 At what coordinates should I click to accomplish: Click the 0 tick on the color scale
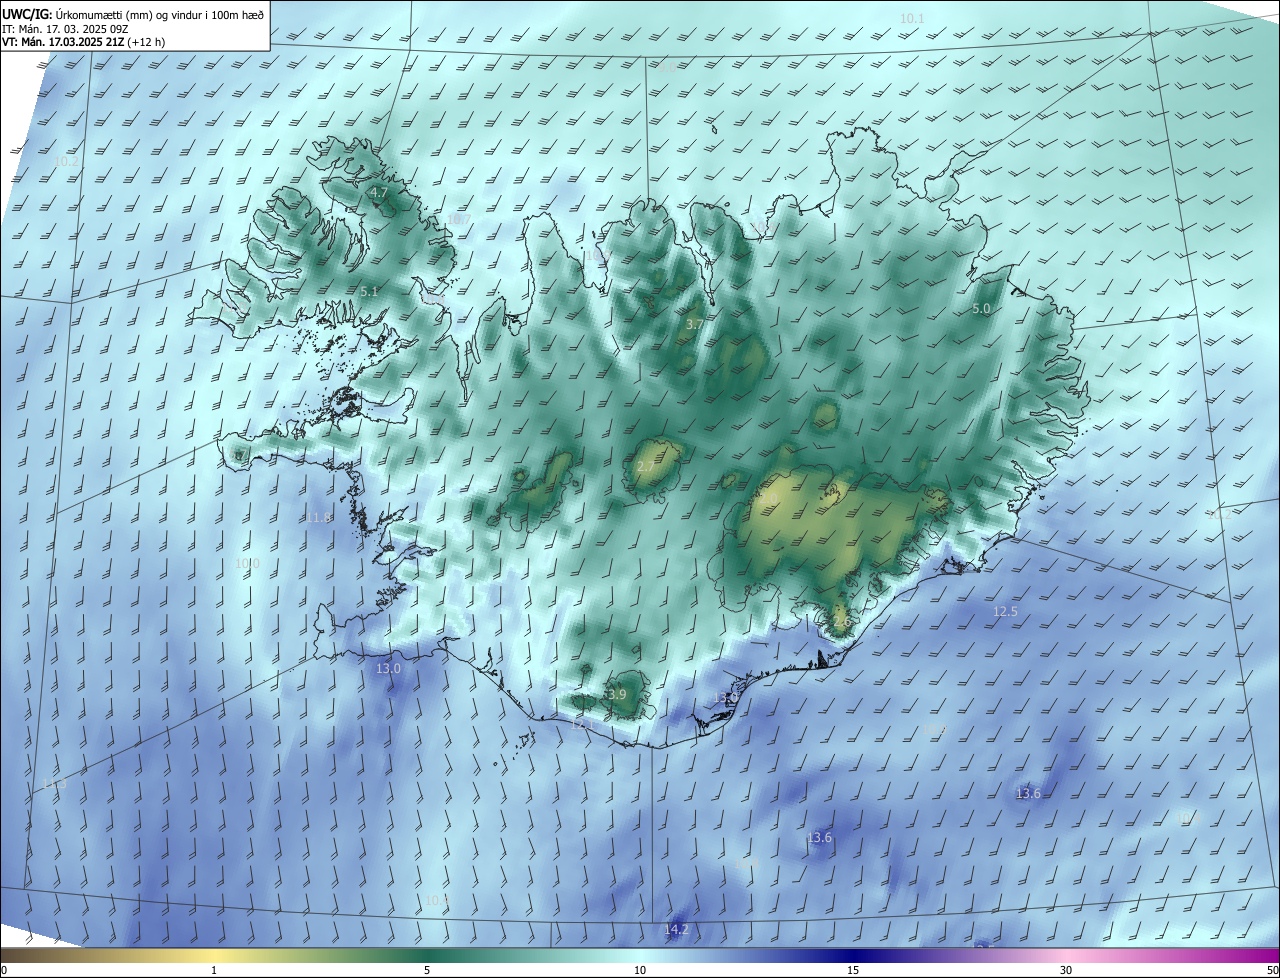tap(4, 970)
